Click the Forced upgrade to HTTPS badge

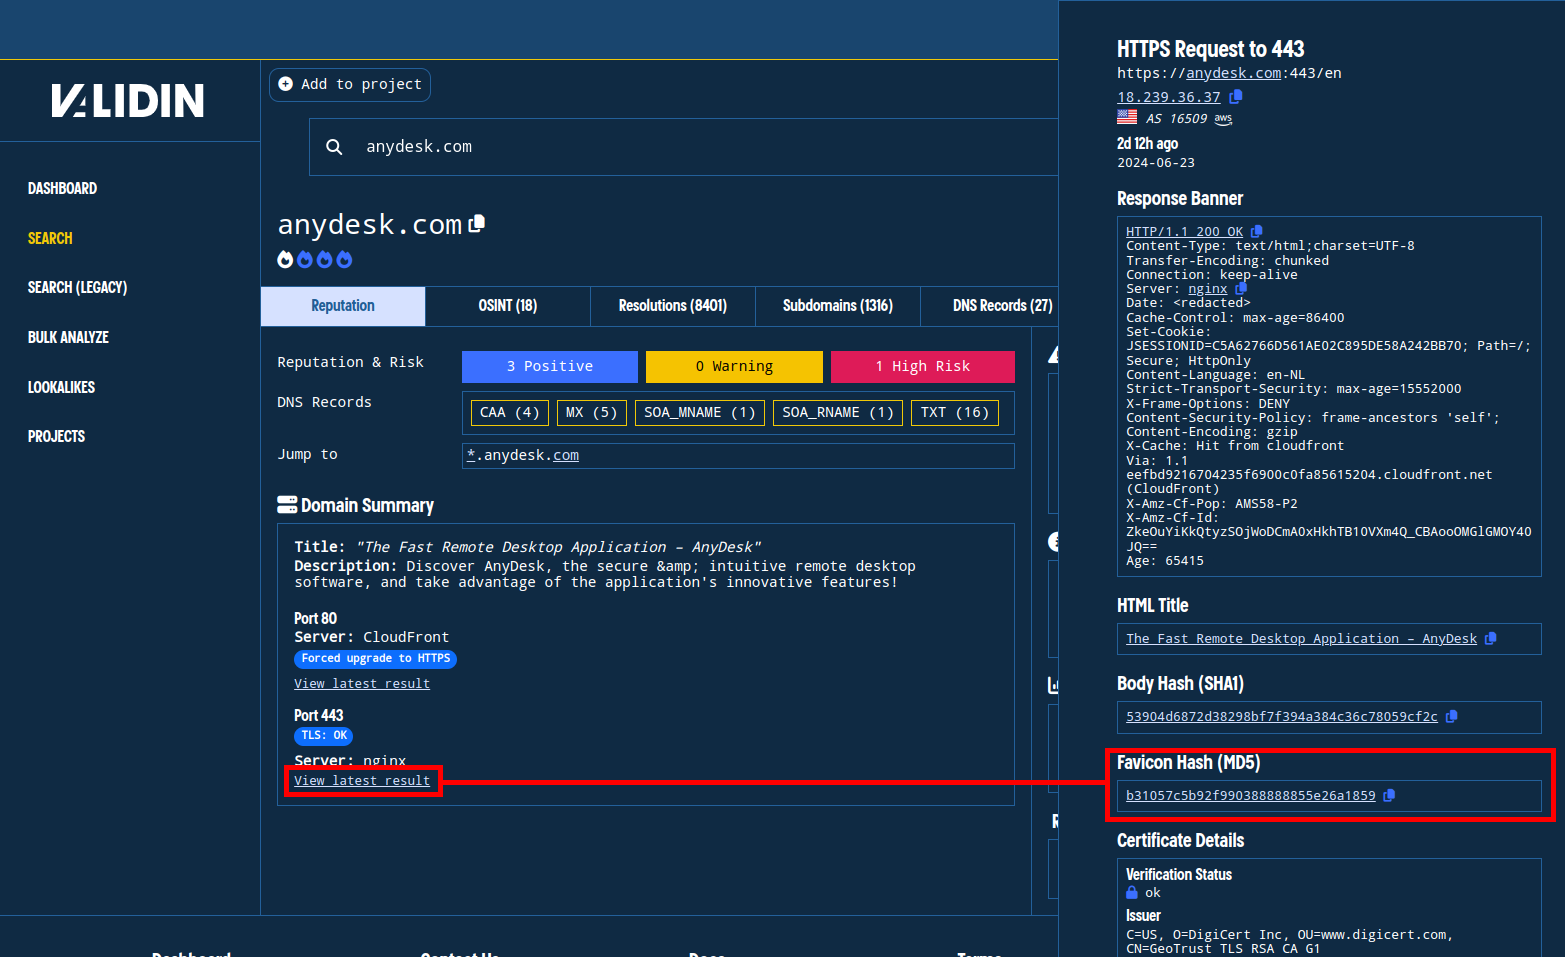coord(376,659)
